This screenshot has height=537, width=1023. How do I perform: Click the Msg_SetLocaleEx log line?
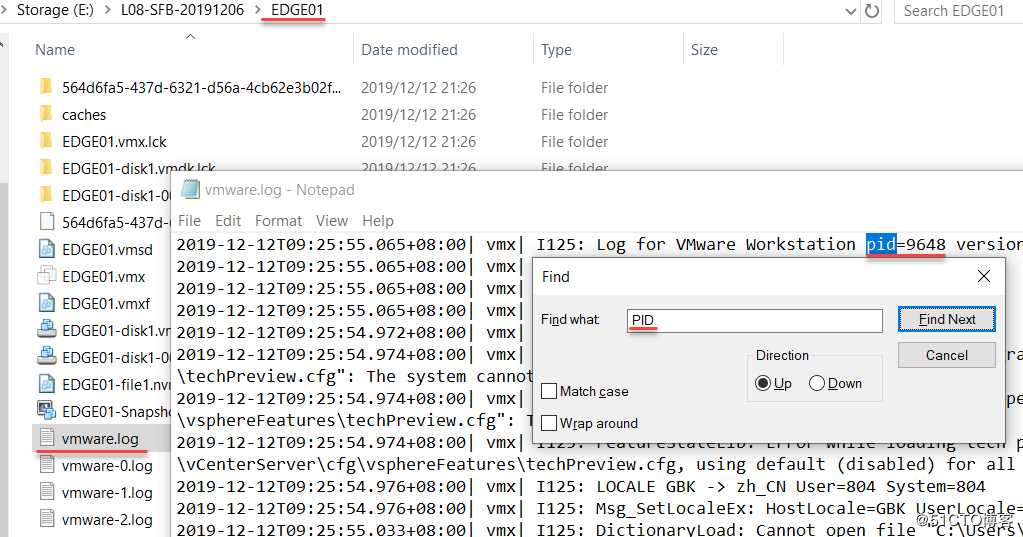click(600, 508)
